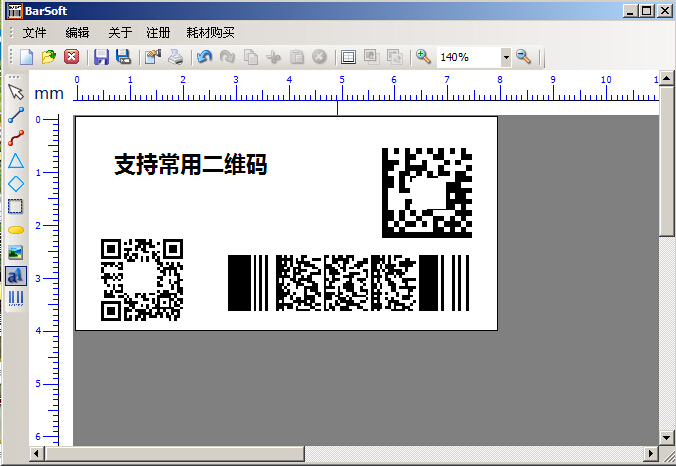This screenshot has width=676, height=466.
Task: Select the triangle shape tool
Action: 16,161
